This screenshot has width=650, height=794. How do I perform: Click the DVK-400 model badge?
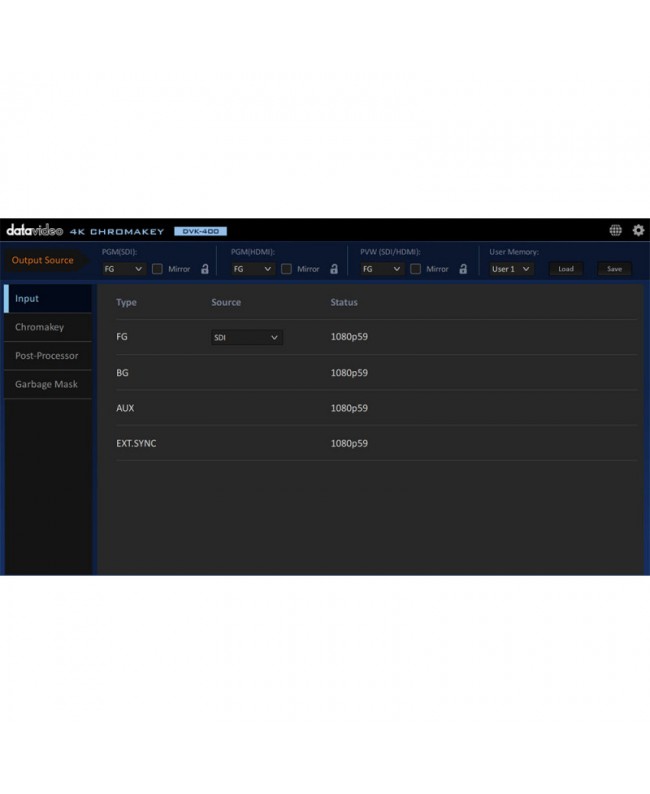pyautogui.click(x=200, y=231)
